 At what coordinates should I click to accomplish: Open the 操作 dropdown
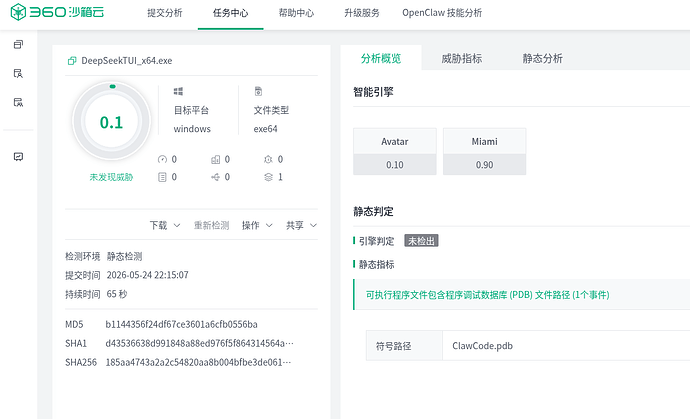(x=257, y=225)
